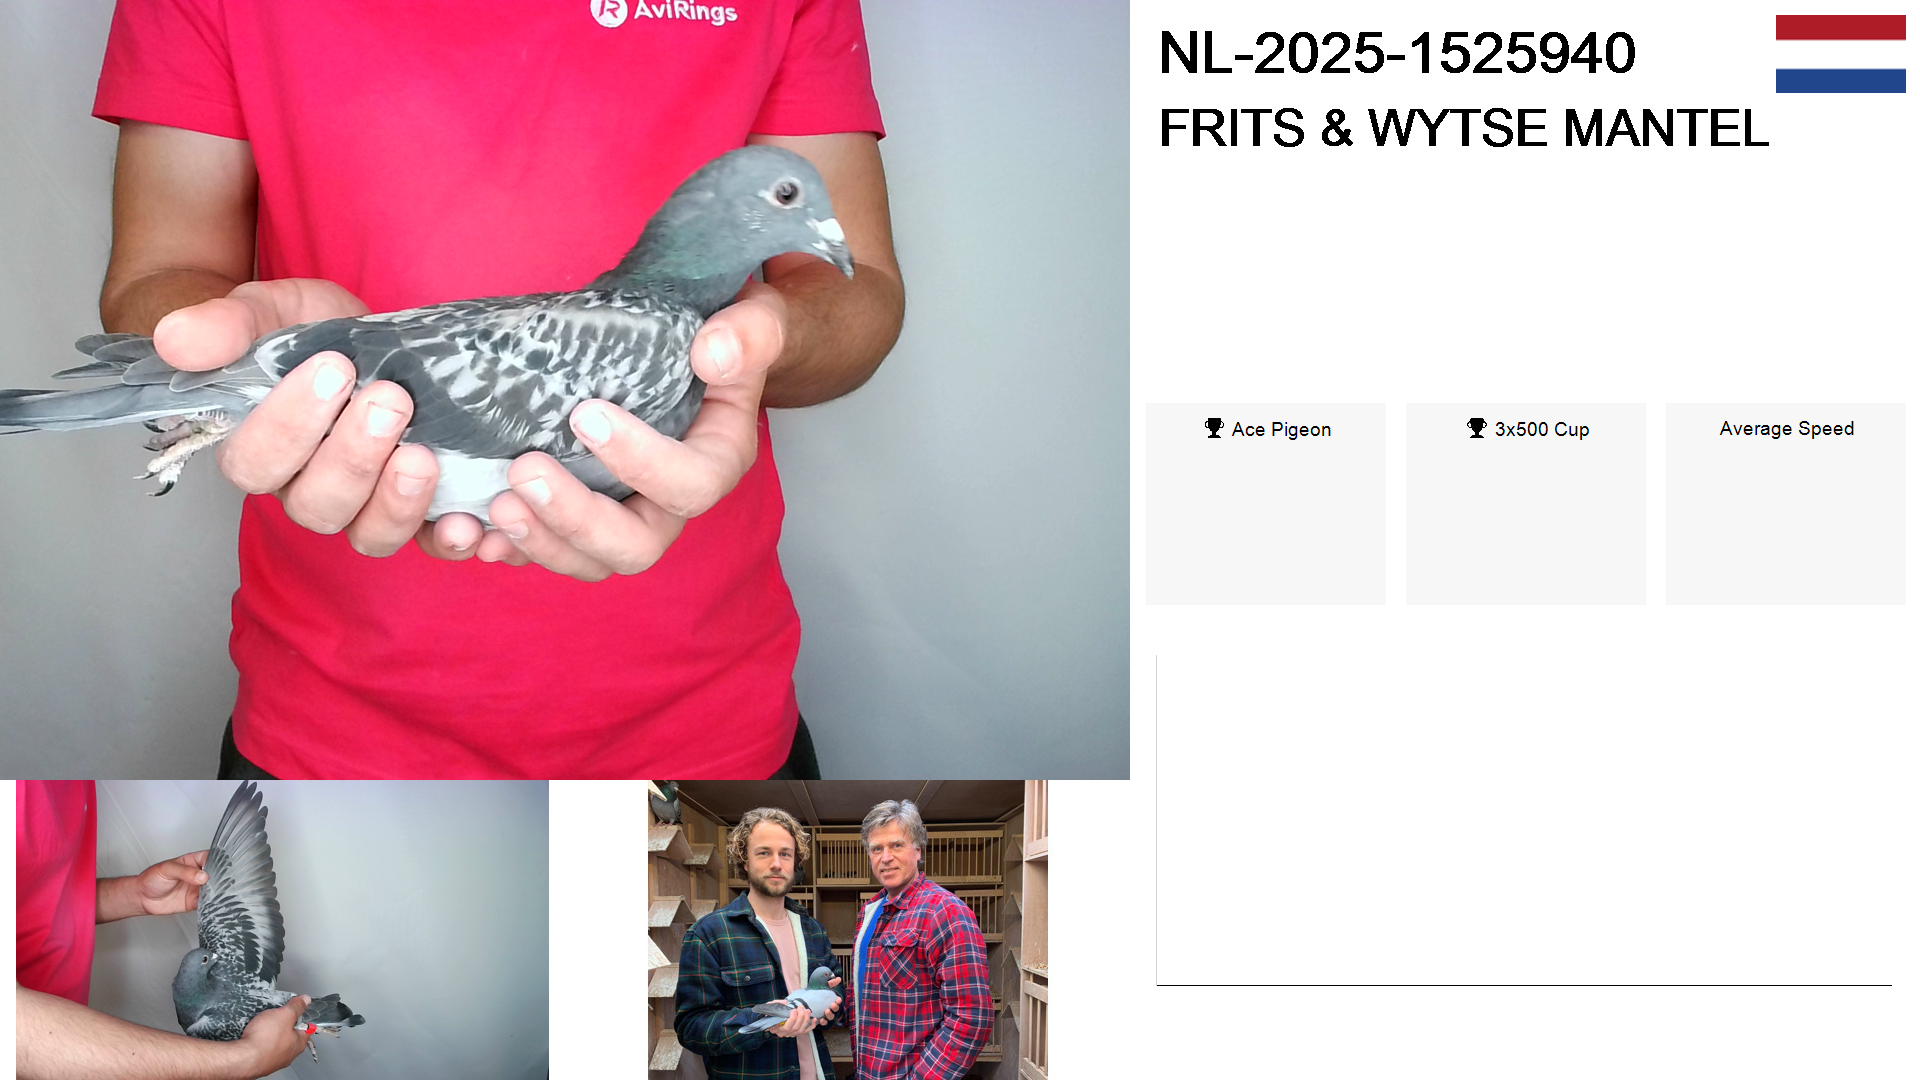Click the owner name Frits & Wytse Mantel
This screenshot has width=1920, height=1080.
pos(1464,128)
